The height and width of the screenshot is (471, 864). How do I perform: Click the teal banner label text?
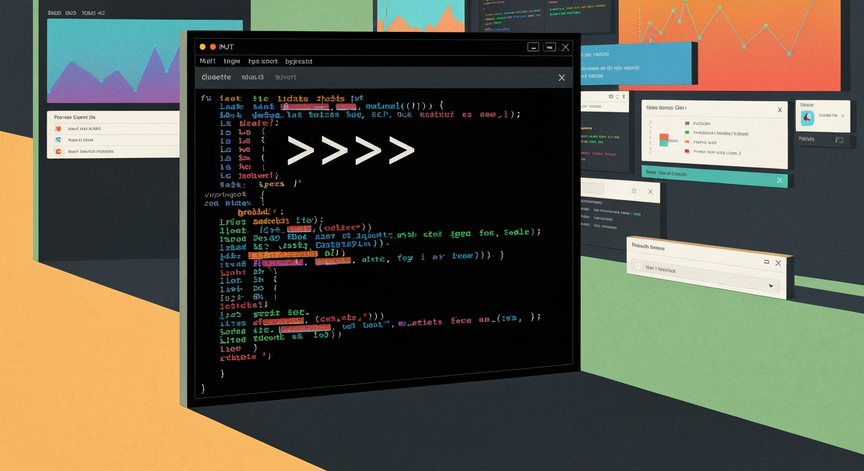(666, 174)
